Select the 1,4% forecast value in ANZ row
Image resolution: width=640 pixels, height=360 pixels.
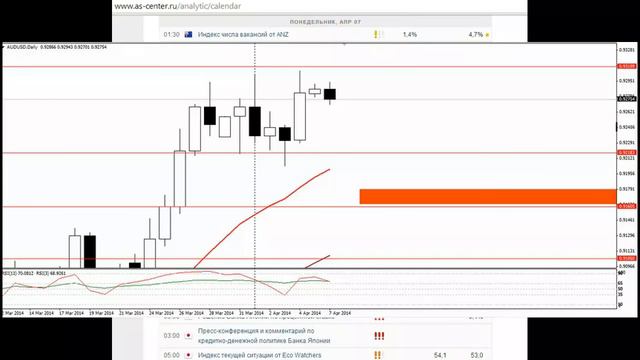410,35
